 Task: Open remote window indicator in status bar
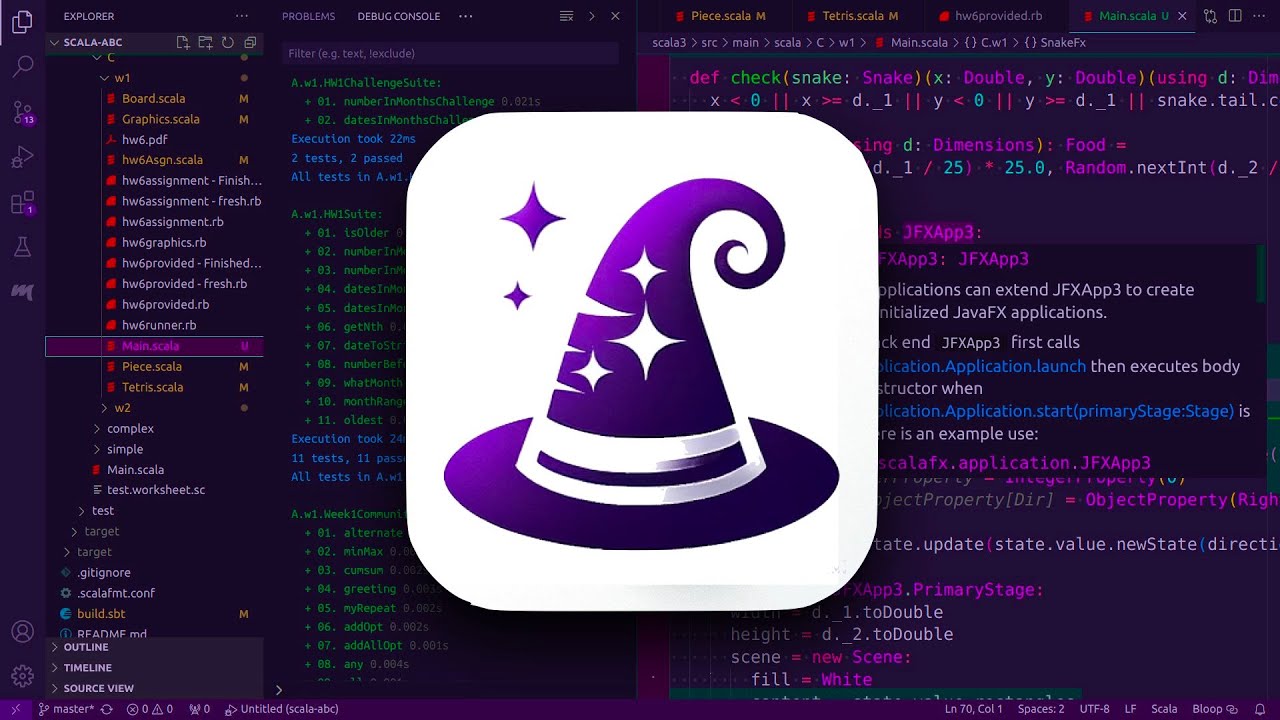pos(14,709)
